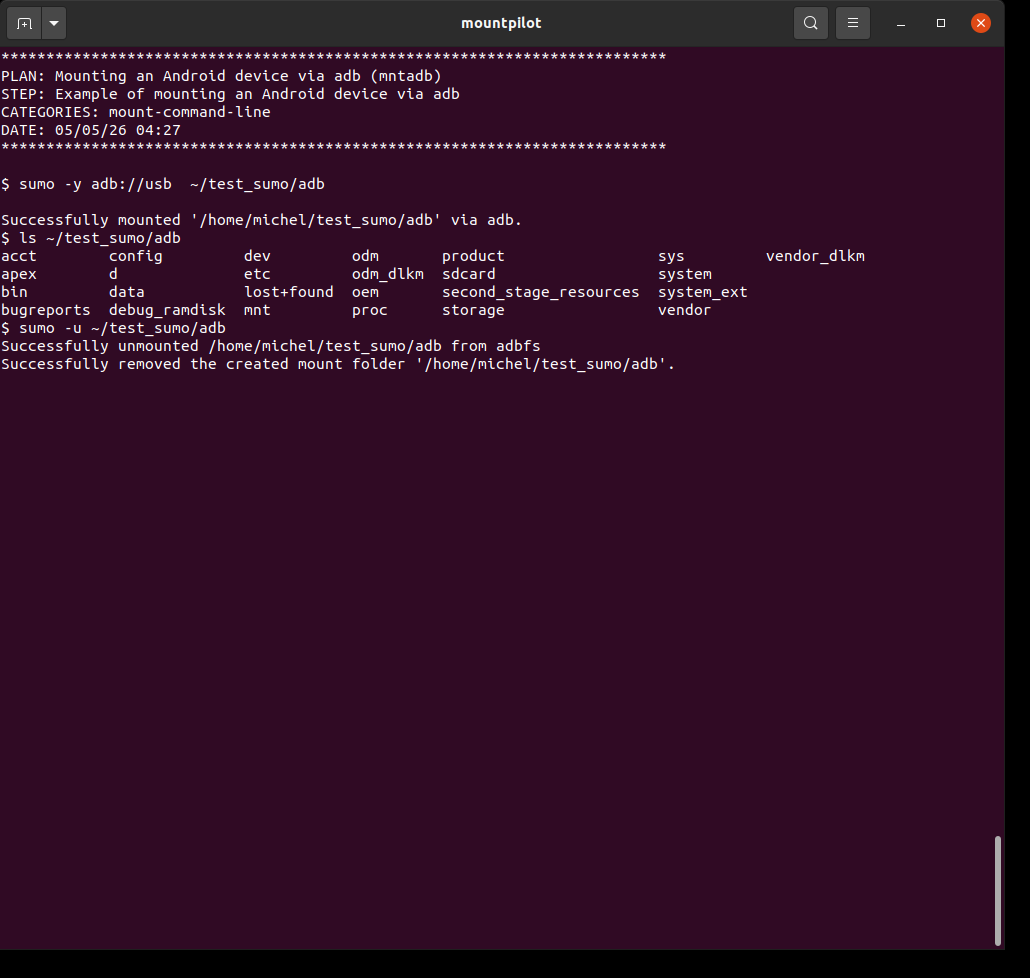Click the terminal scrollbar thumb
Image resolution: width=1030 pixels, height=978 pixels.
point(997,890)
